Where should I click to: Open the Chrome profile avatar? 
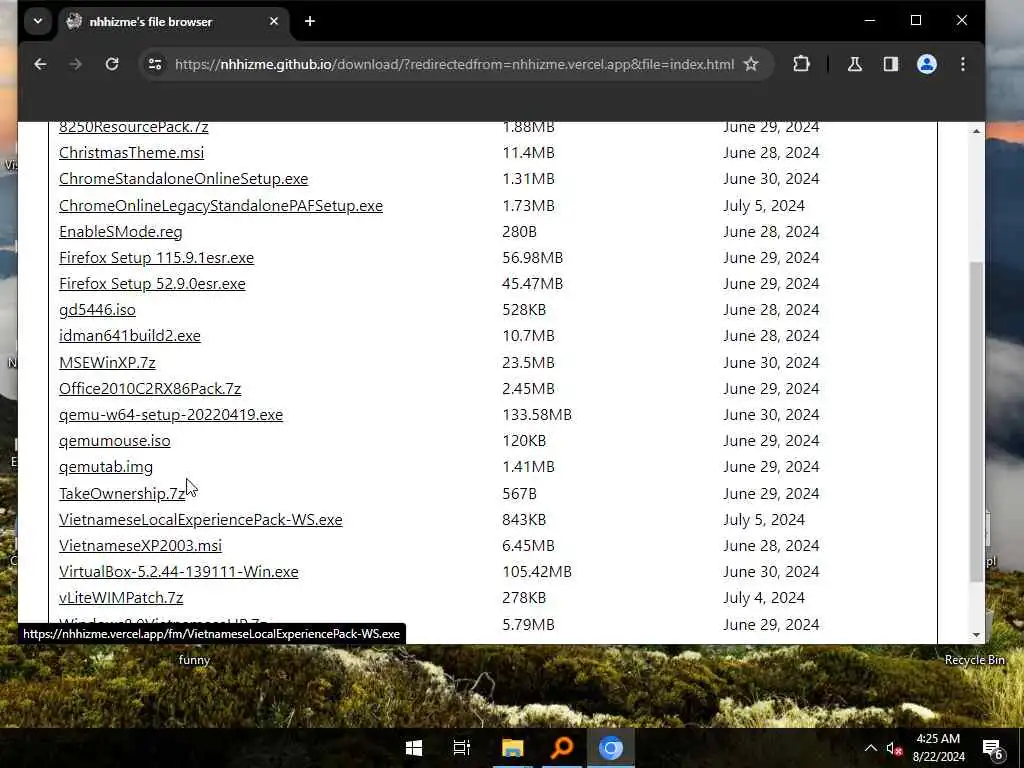(927, 64)
